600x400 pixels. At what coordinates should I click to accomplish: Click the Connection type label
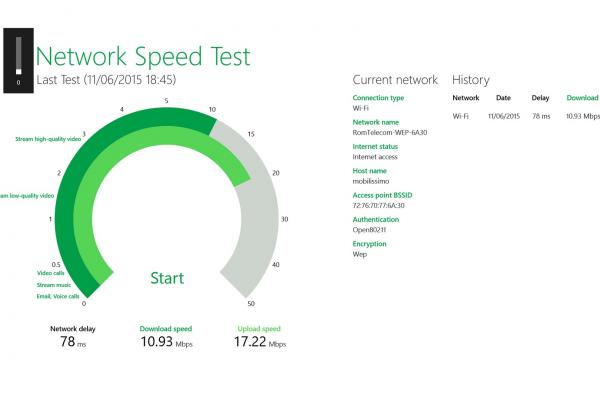point(378,98)
